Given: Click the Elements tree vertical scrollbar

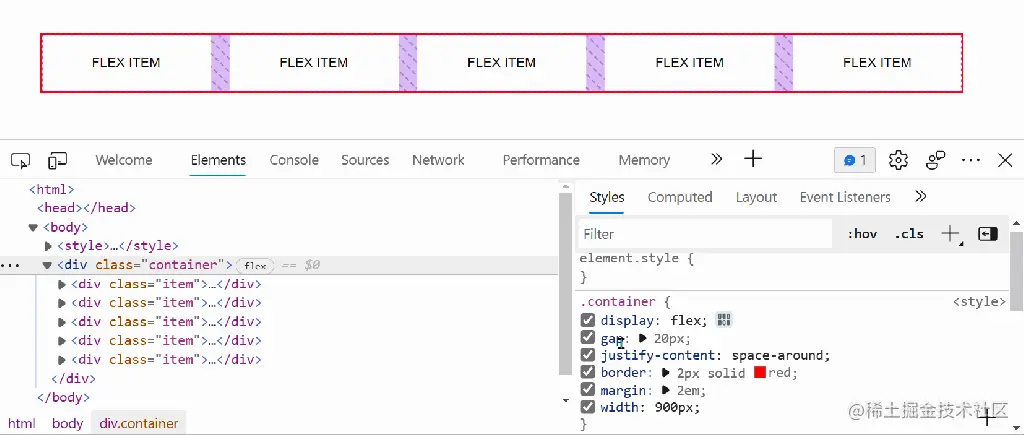Looking at the screenshot, I should click(x=566, y=284).
